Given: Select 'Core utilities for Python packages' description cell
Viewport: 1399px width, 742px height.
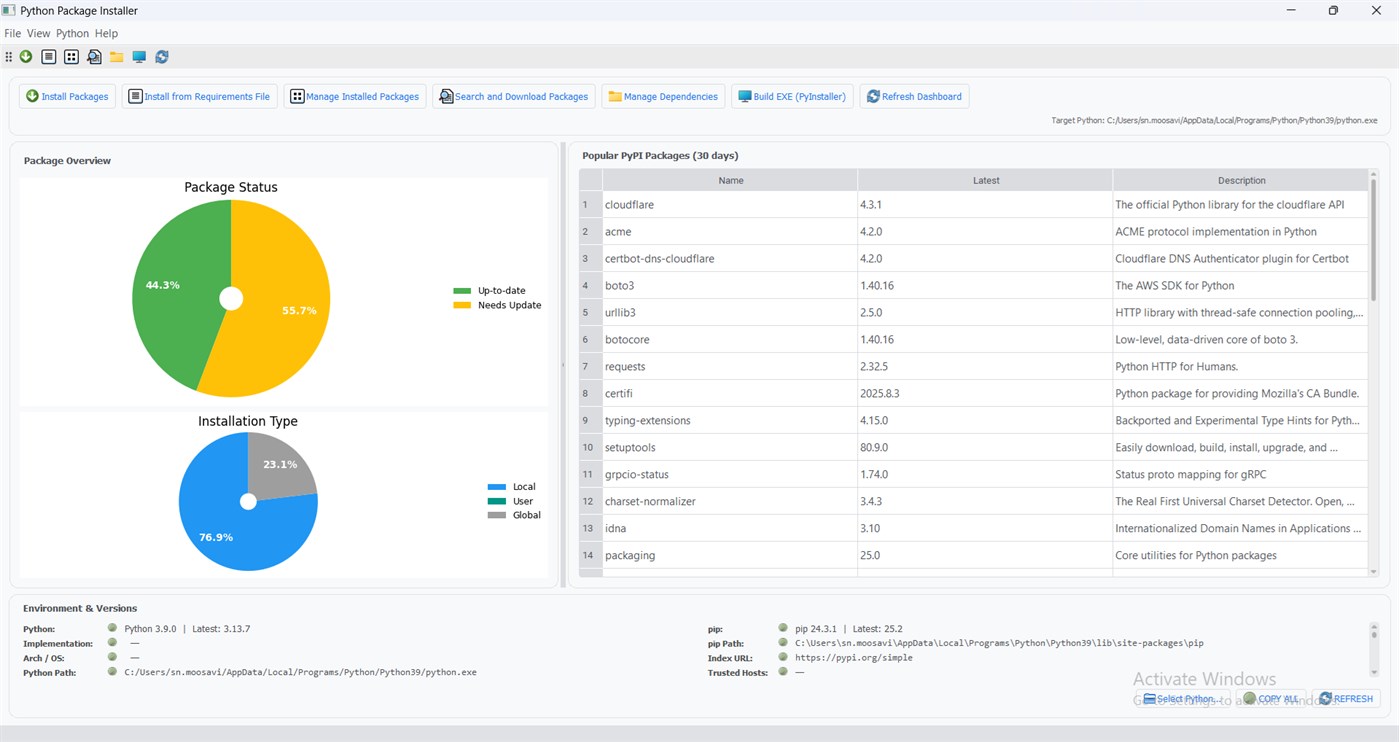Looking at the screenshot, I should (1240, 555).
